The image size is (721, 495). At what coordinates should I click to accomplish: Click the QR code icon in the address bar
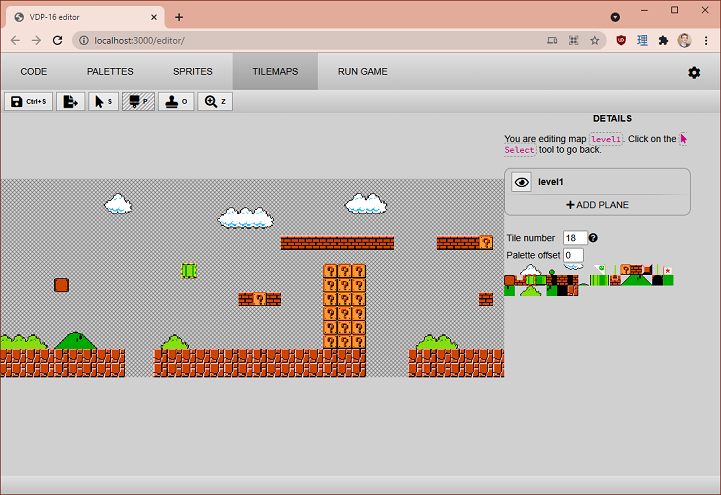(x=573, y=40)
